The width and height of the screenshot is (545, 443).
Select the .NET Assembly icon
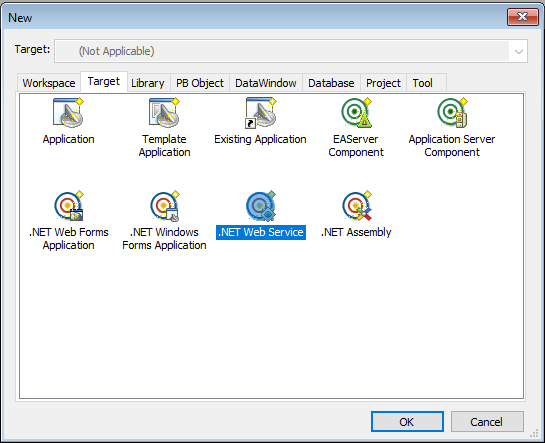(x=357, y=206)
